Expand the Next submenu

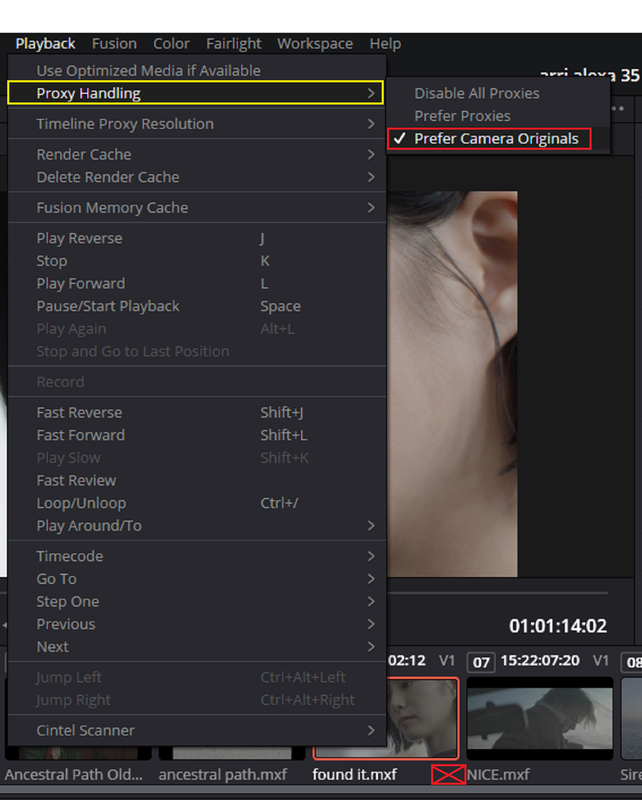[x=197, y=646]
